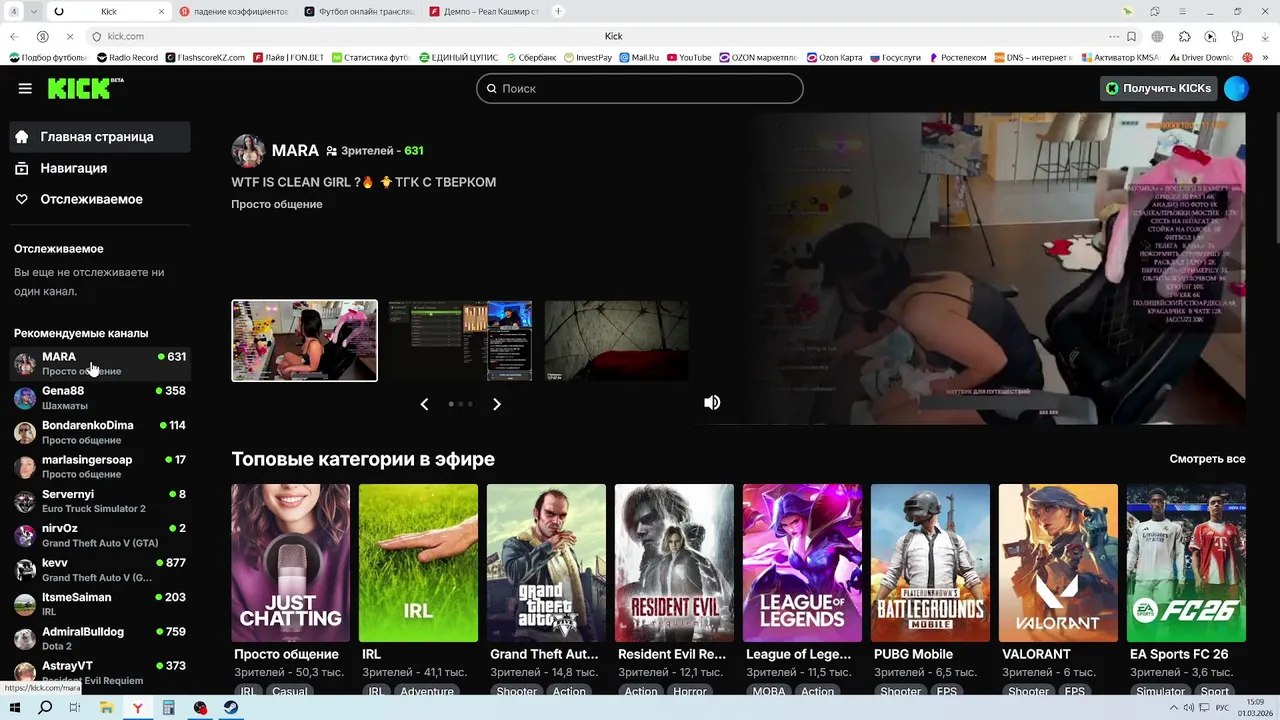Expand hidden system tray icons chevron
The height and width of the screenshot is (720, 1280).
(x=1175, y=707)
